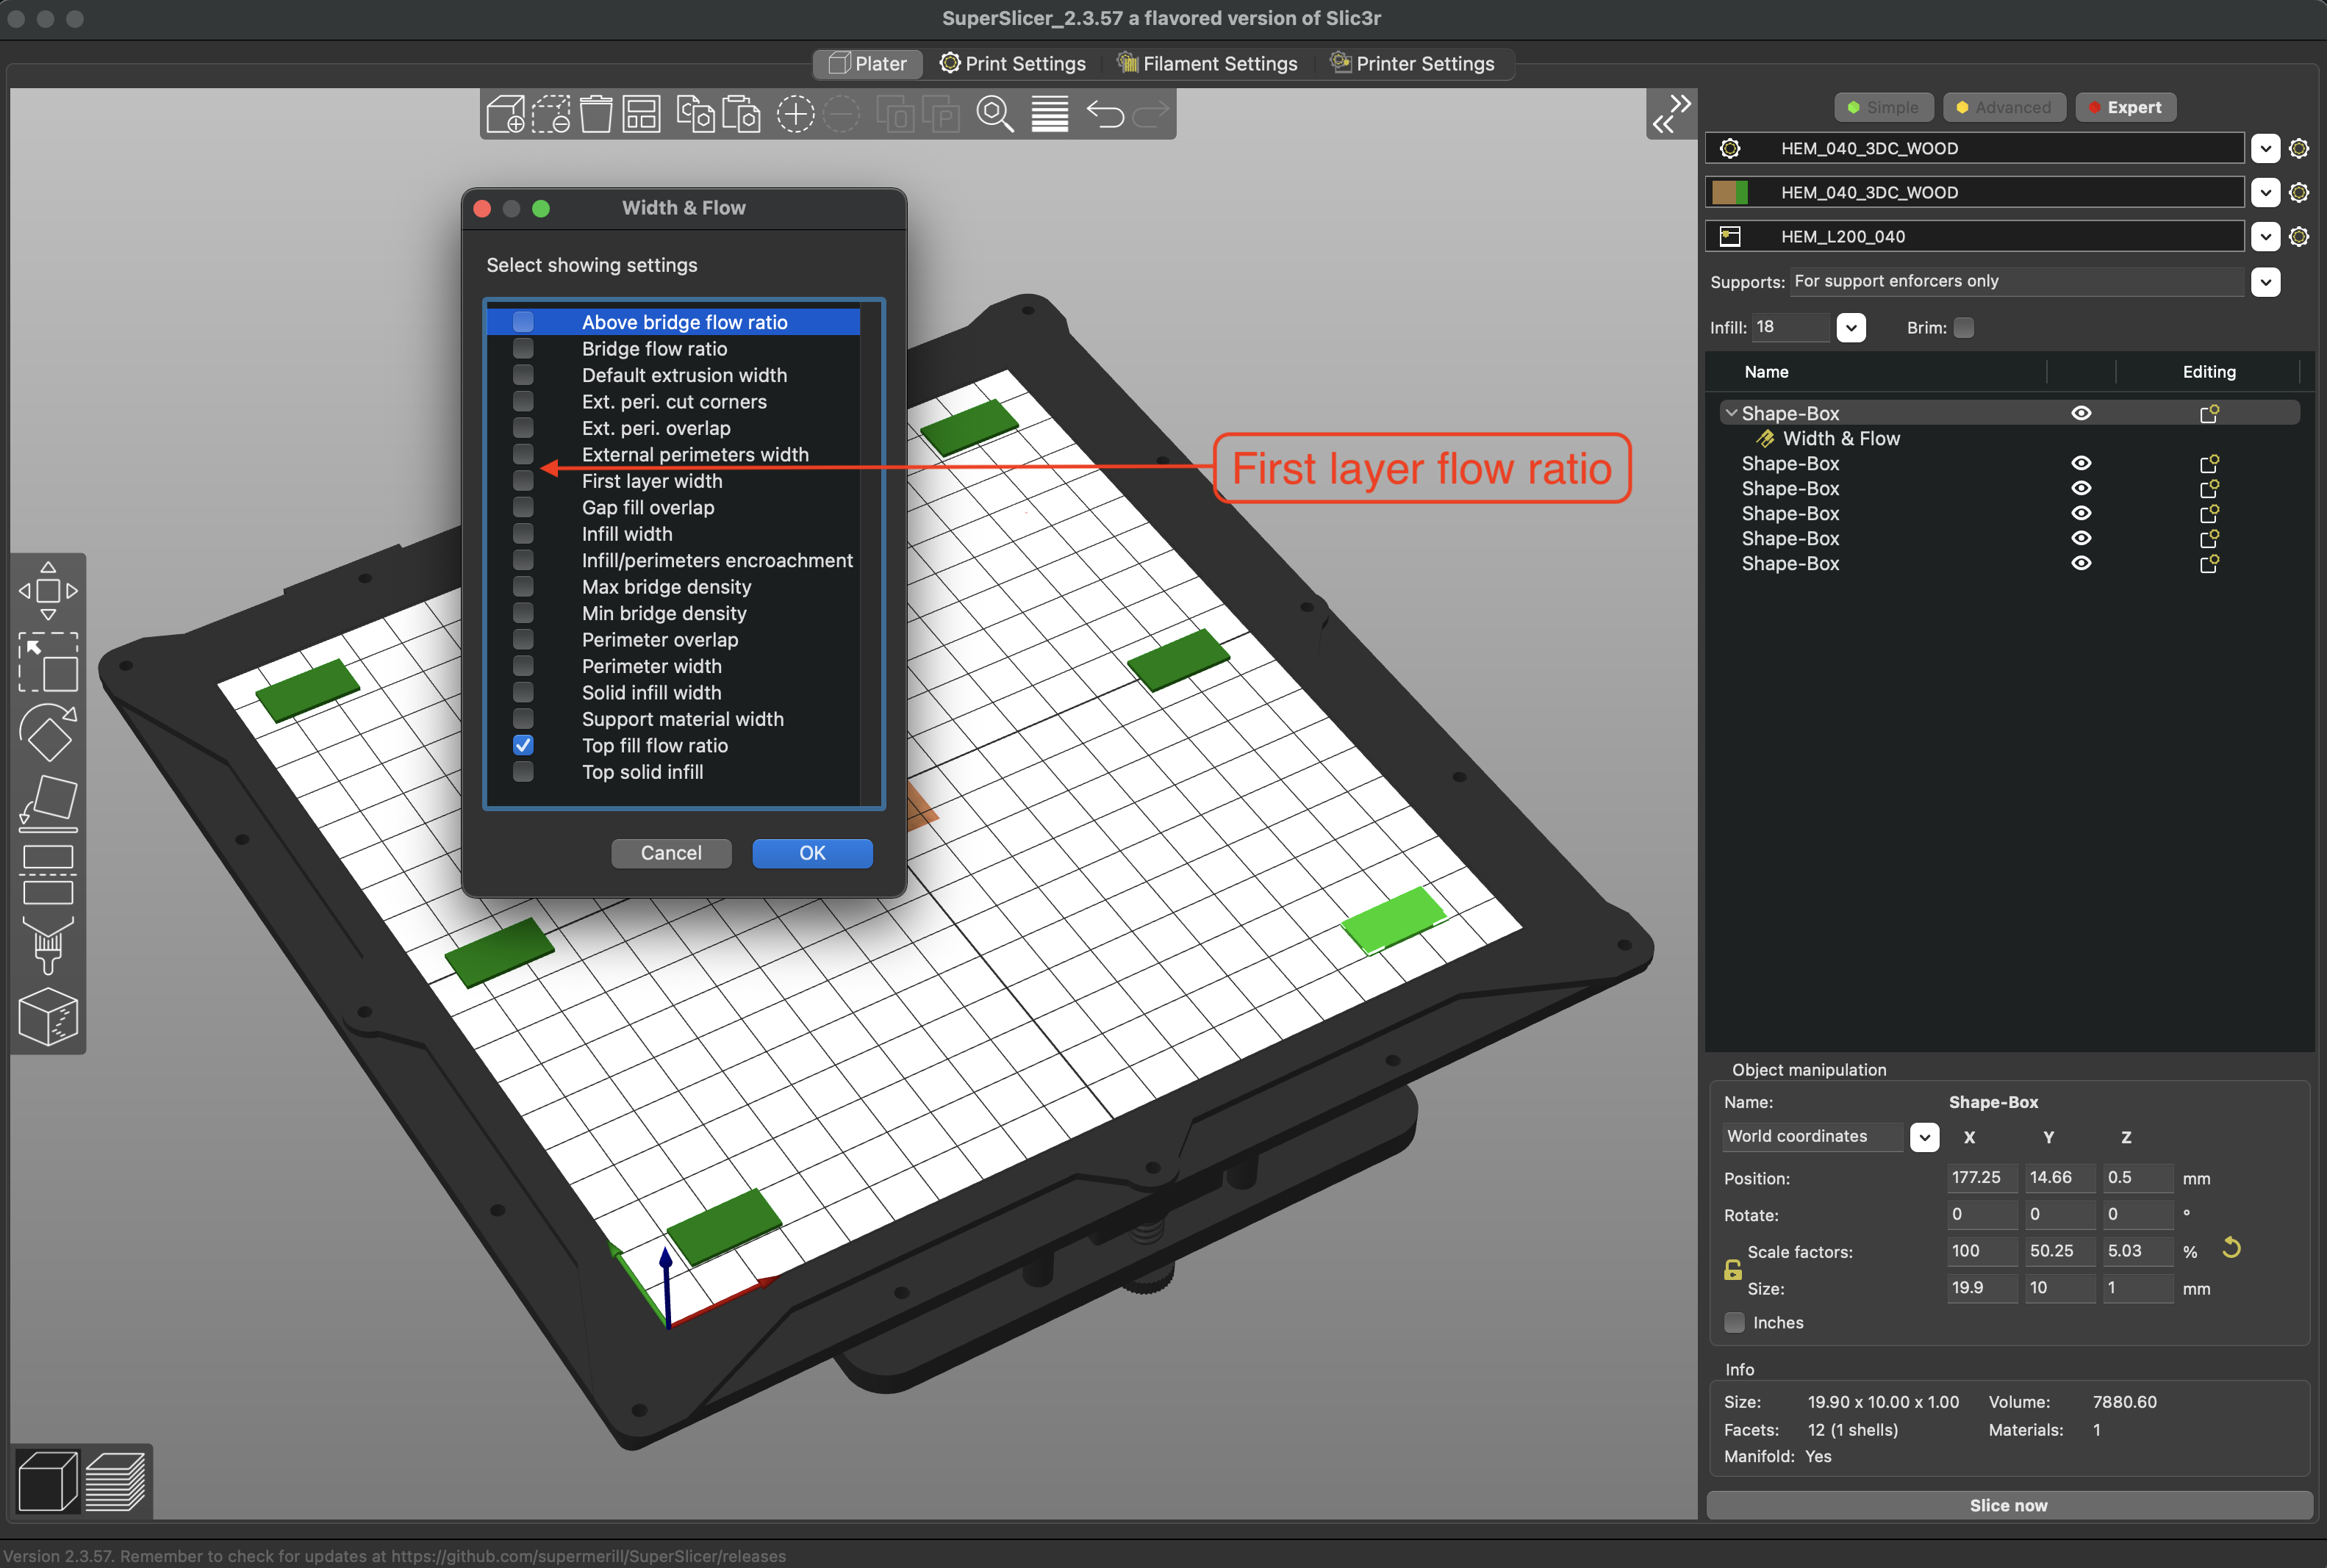Click the Arrange objects toolbar icon
2327x1568 pixels.
[641, 114]
